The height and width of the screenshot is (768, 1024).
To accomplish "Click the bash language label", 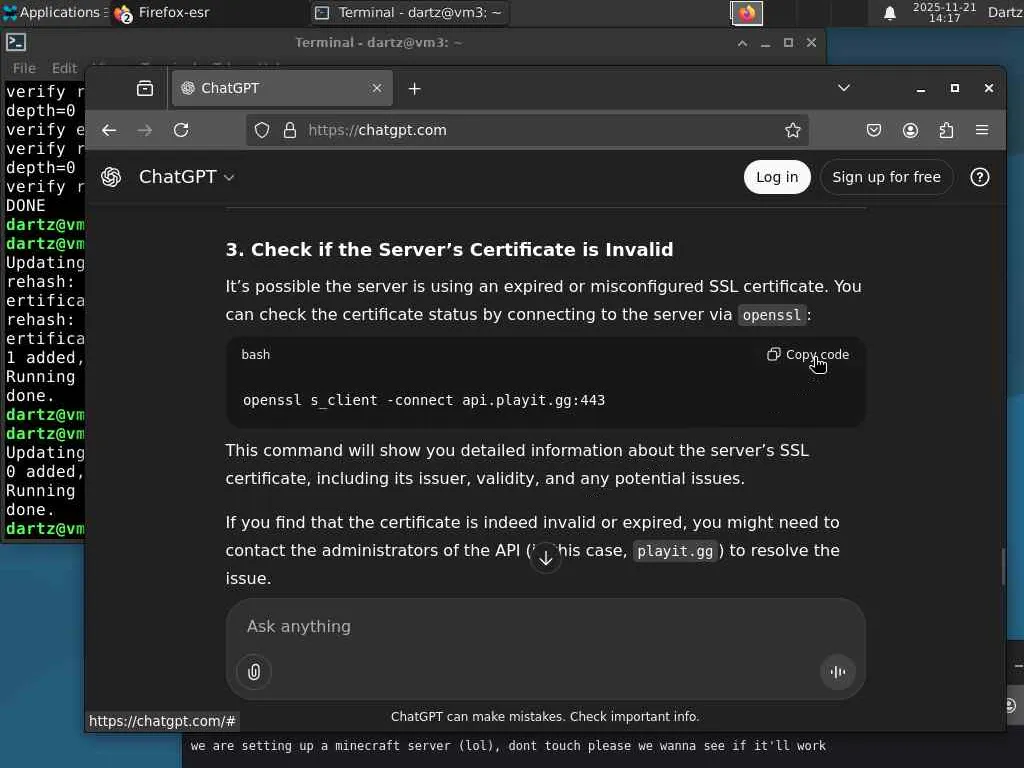I will [x=255, y=355].
